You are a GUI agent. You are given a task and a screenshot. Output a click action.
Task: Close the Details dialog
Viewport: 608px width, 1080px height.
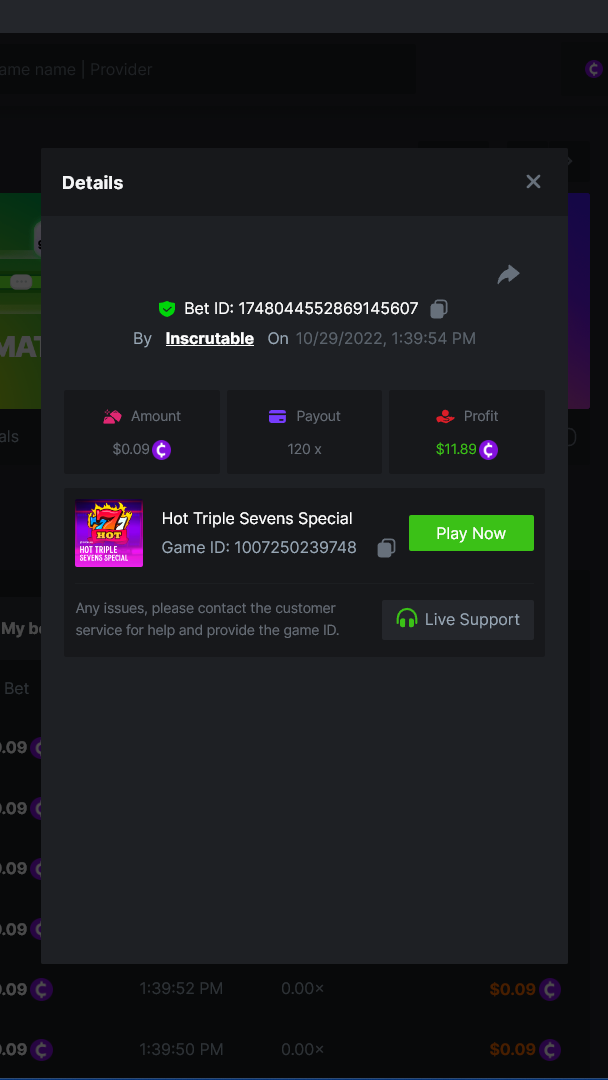[533, 182]
